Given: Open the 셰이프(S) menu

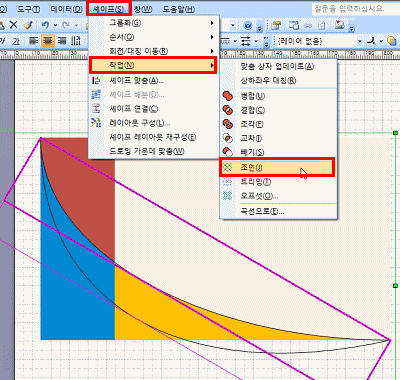Looking at the screenshot, I should tap(109, 9).
